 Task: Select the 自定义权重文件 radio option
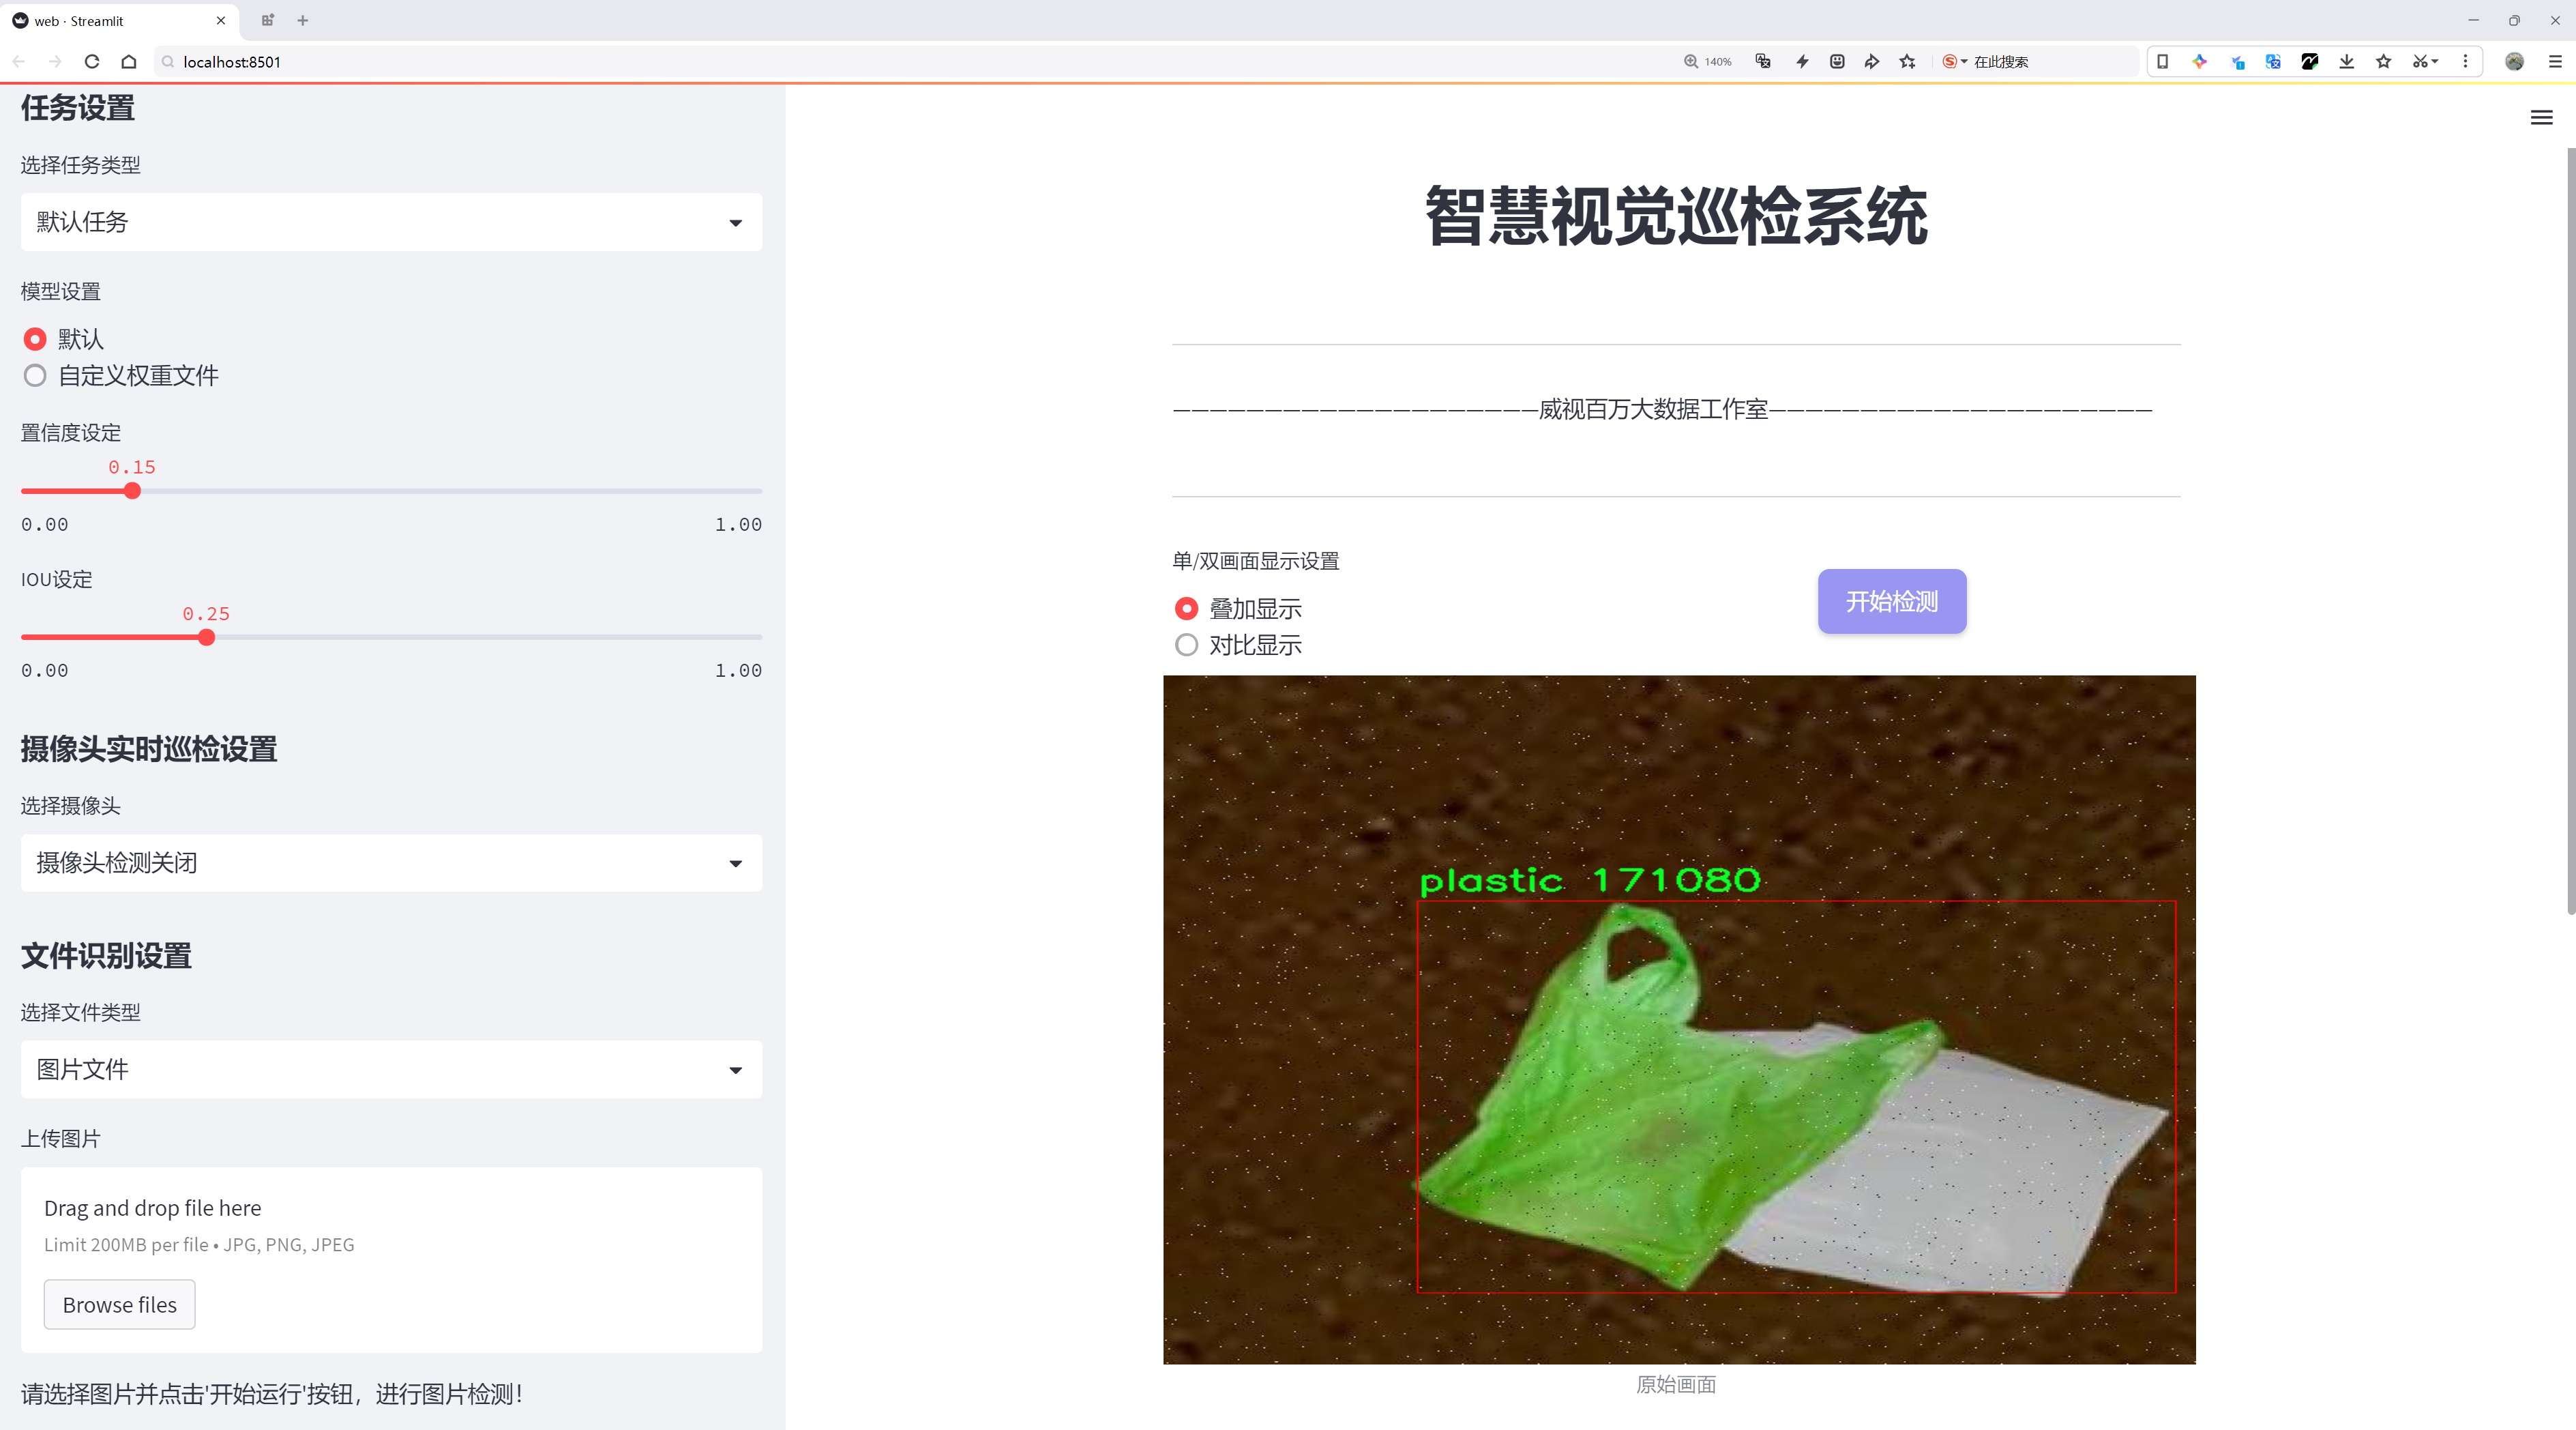pos(35,375)
